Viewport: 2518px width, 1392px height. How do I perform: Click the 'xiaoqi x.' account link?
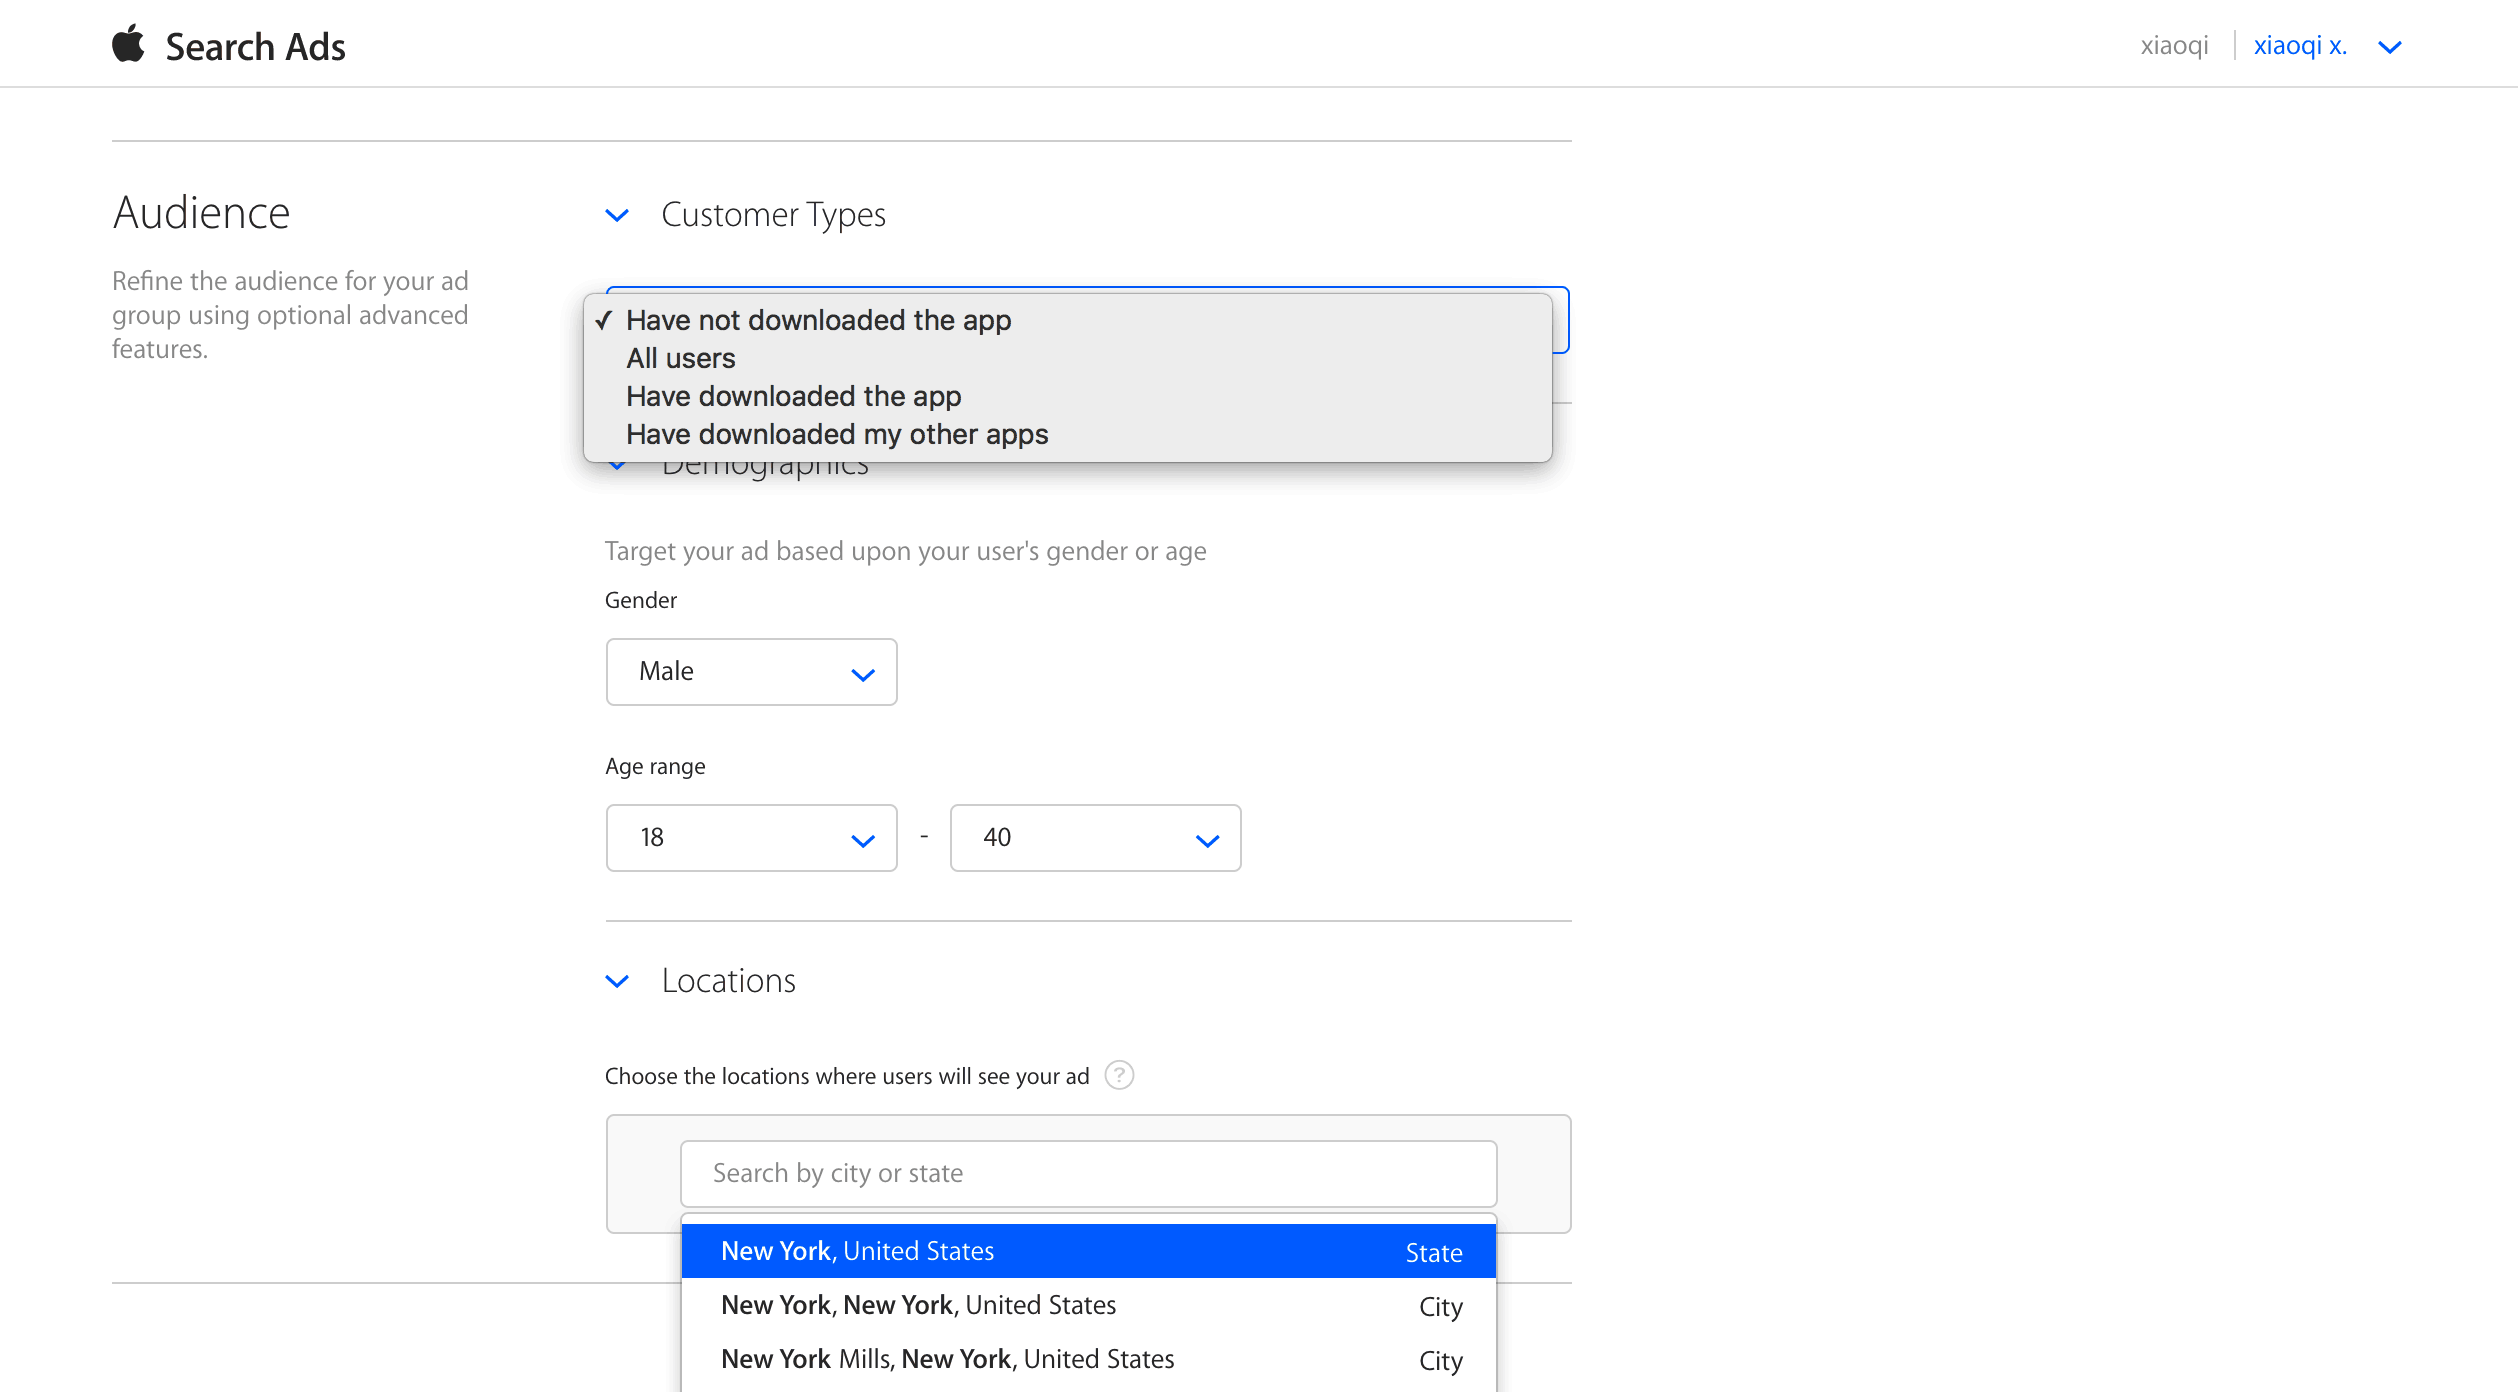click(2299, 46)
